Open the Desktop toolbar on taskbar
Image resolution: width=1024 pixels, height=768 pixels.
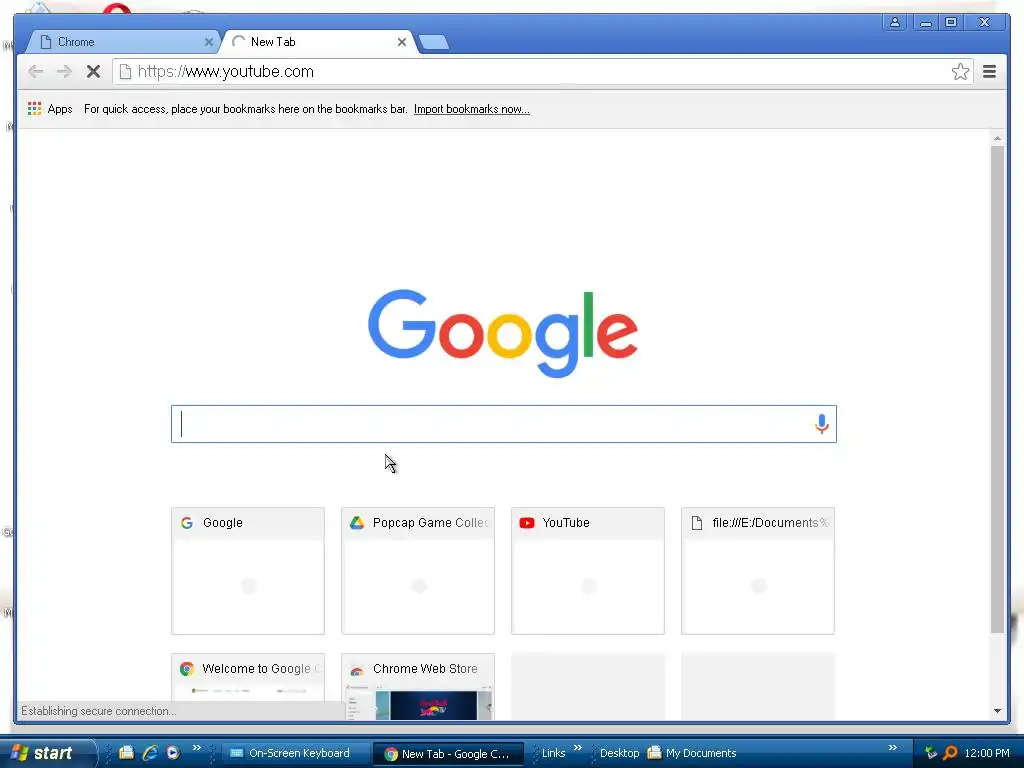click(x=619, y=753)
